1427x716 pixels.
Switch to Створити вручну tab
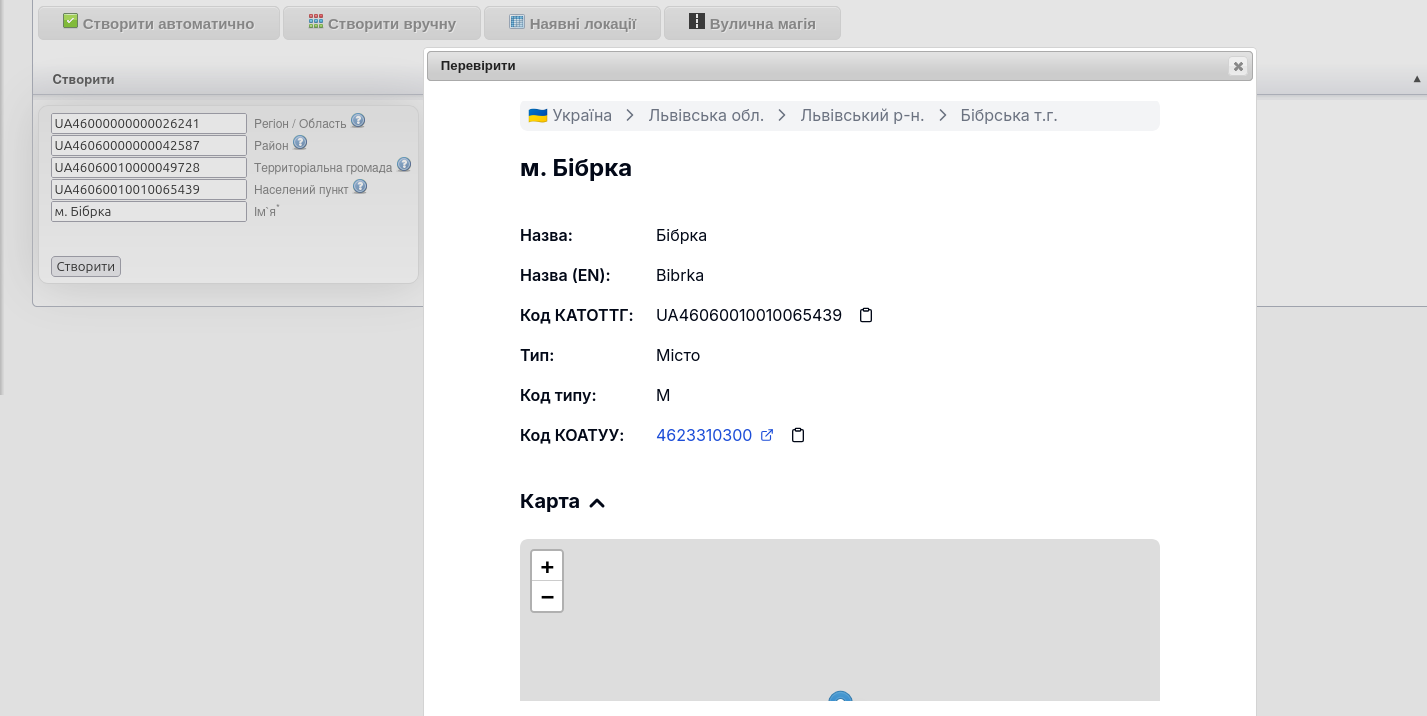381,23
